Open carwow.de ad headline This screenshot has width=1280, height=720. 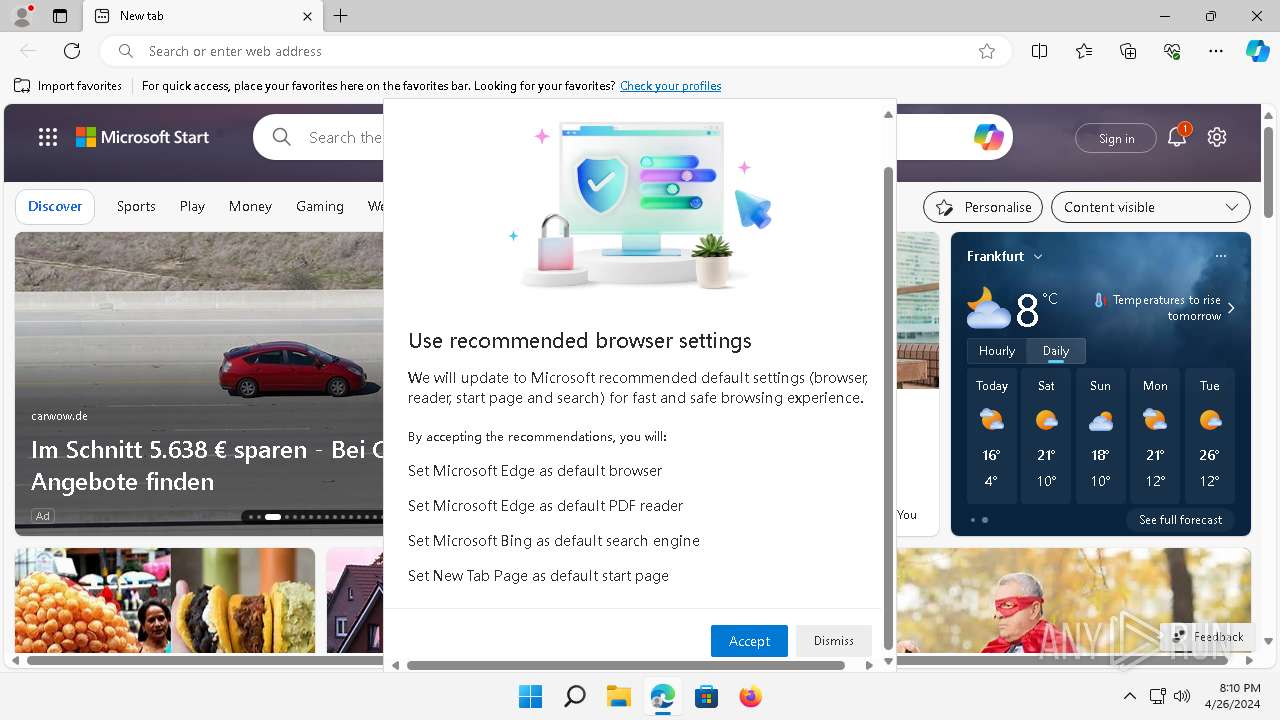[x=207, y=465]
